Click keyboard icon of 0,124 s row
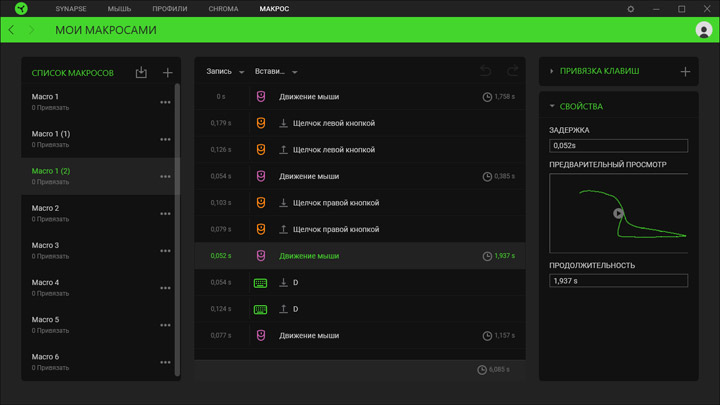 260,309
